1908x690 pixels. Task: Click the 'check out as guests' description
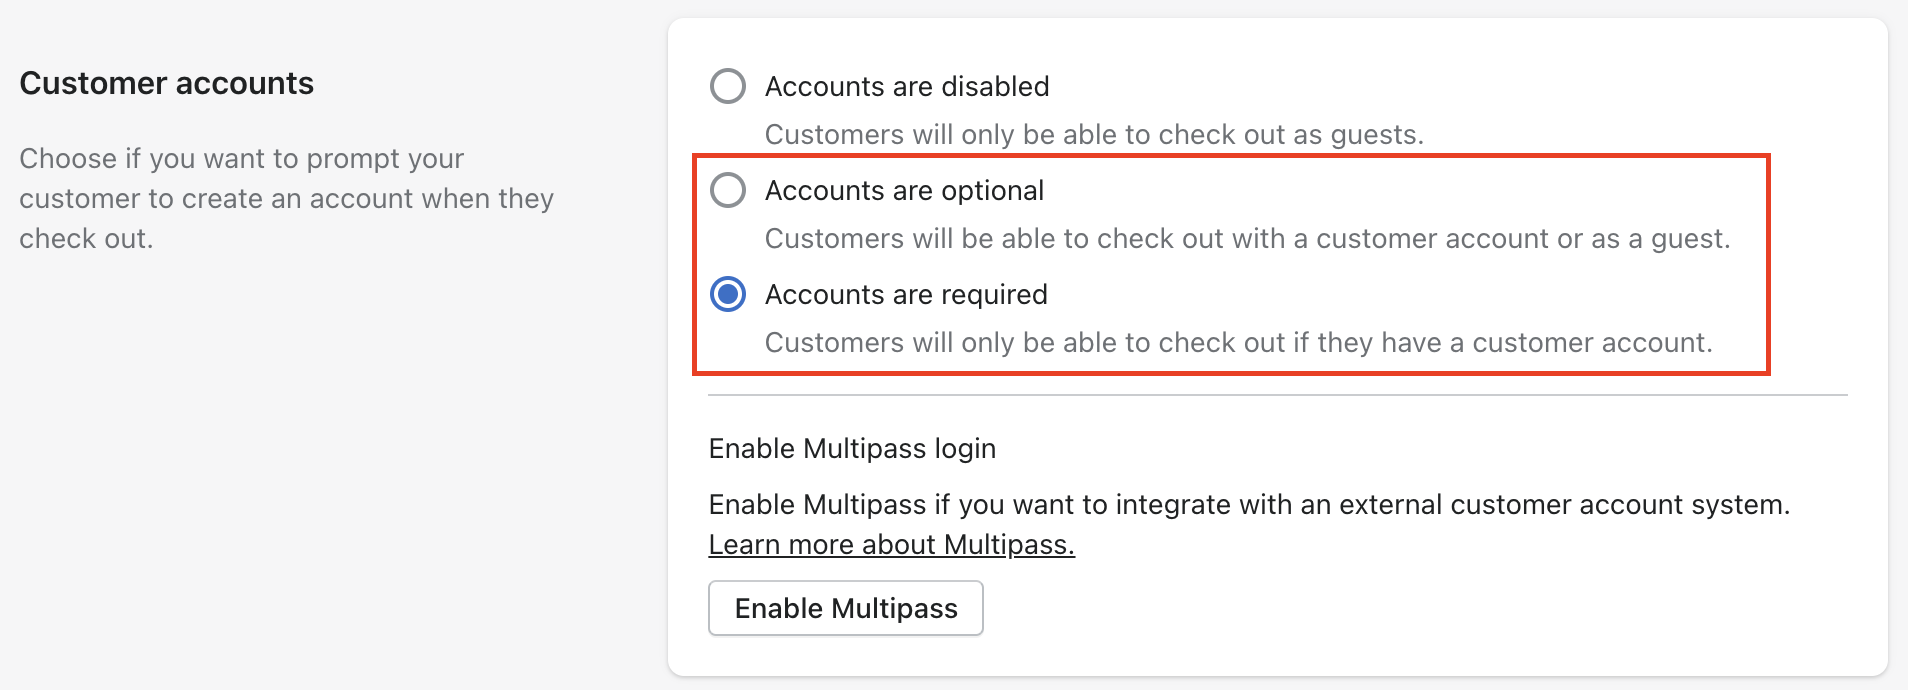click(x=1093, y=134)
